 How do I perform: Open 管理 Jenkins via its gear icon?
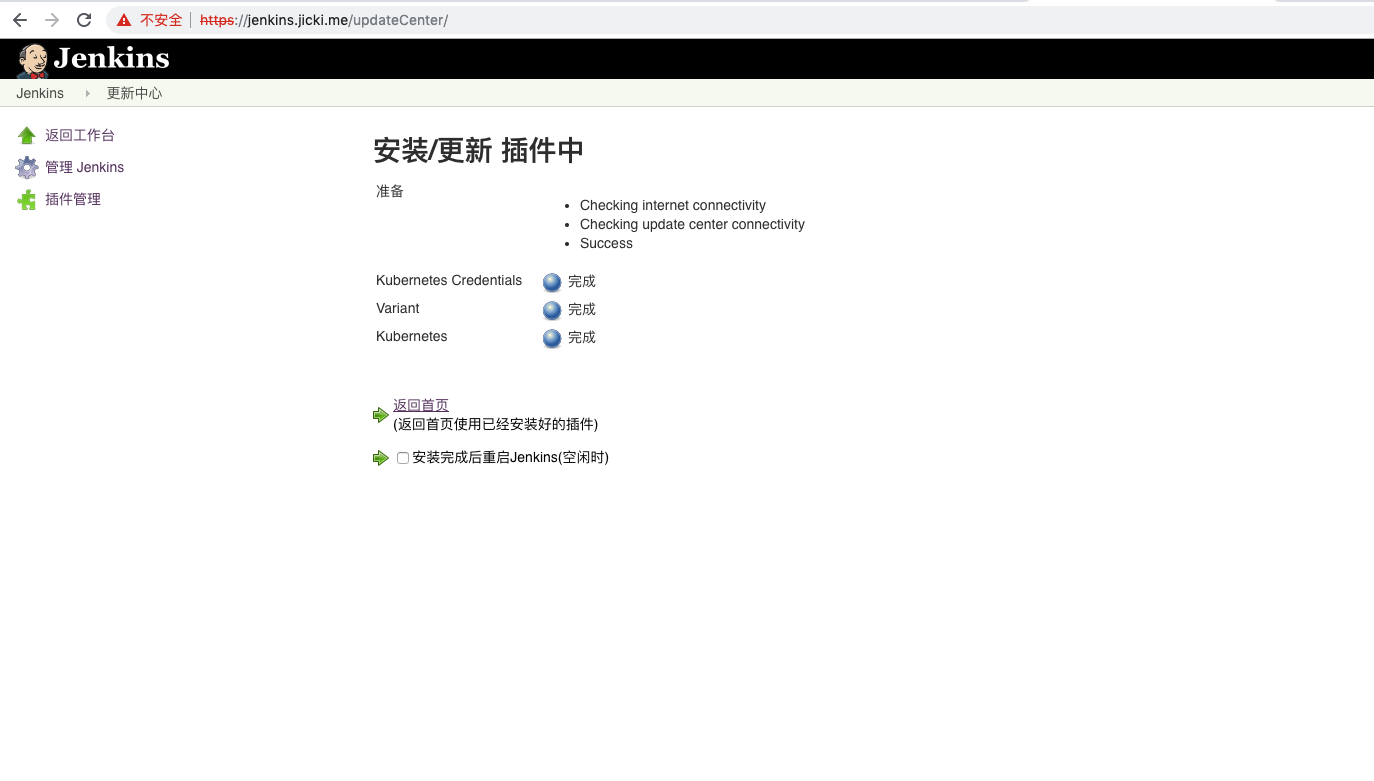coord(26,166)
